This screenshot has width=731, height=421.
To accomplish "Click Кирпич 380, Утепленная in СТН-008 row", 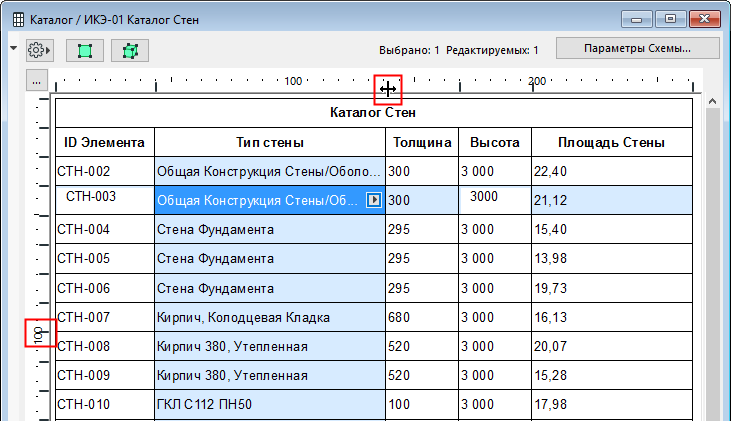I will click(x=269, y=346).
